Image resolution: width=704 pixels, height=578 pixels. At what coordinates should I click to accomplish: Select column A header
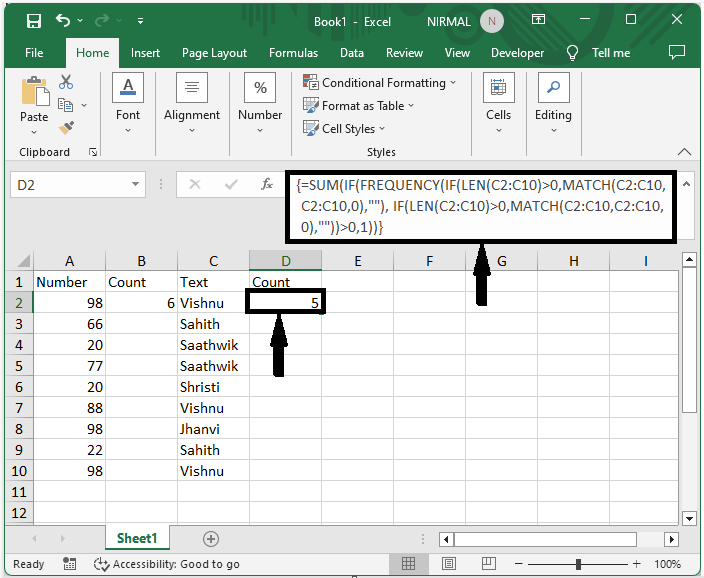pyautogui.click(x=69, y=261)
